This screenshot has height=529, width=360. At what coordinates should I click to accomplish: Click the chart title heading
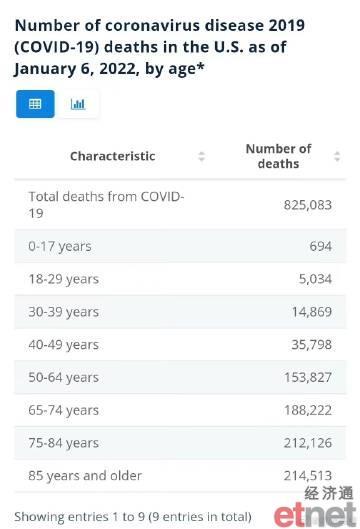[x=160, y=47]
